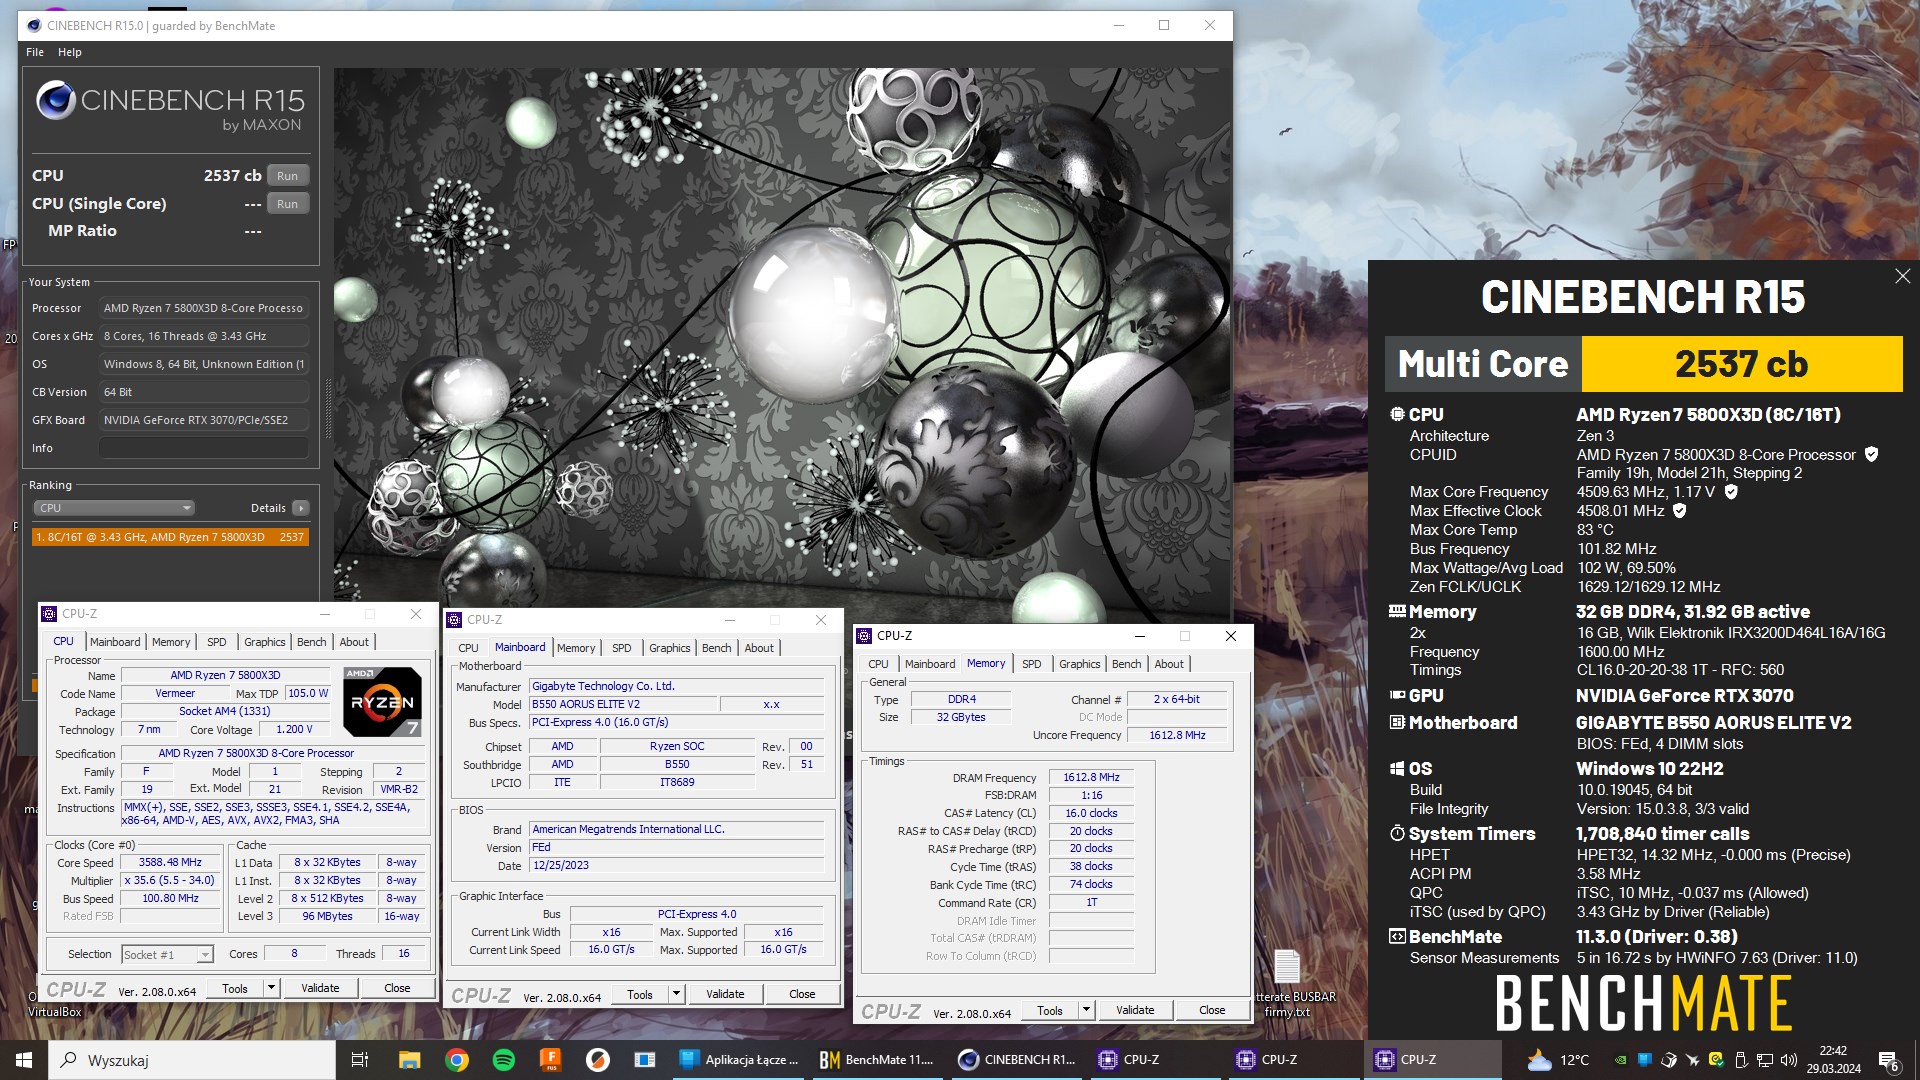Expand Tools dropdown arrow in right CPU-Z
1920x1080 pixels.
coord(1086,1010)
